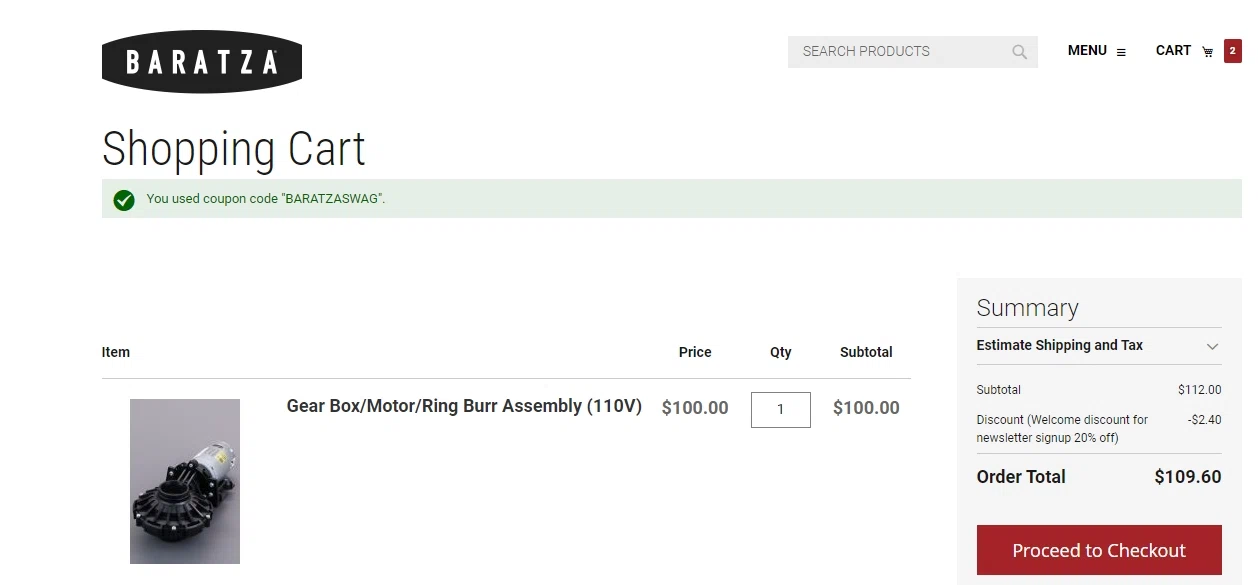
Task: Click the Order Total label
Action: [1021, 477]
